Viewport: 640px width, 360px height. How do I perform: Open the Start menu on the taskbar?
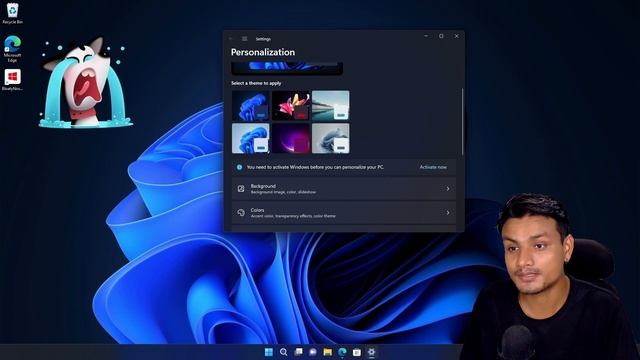pyautogui.click(x=269, y=352)
